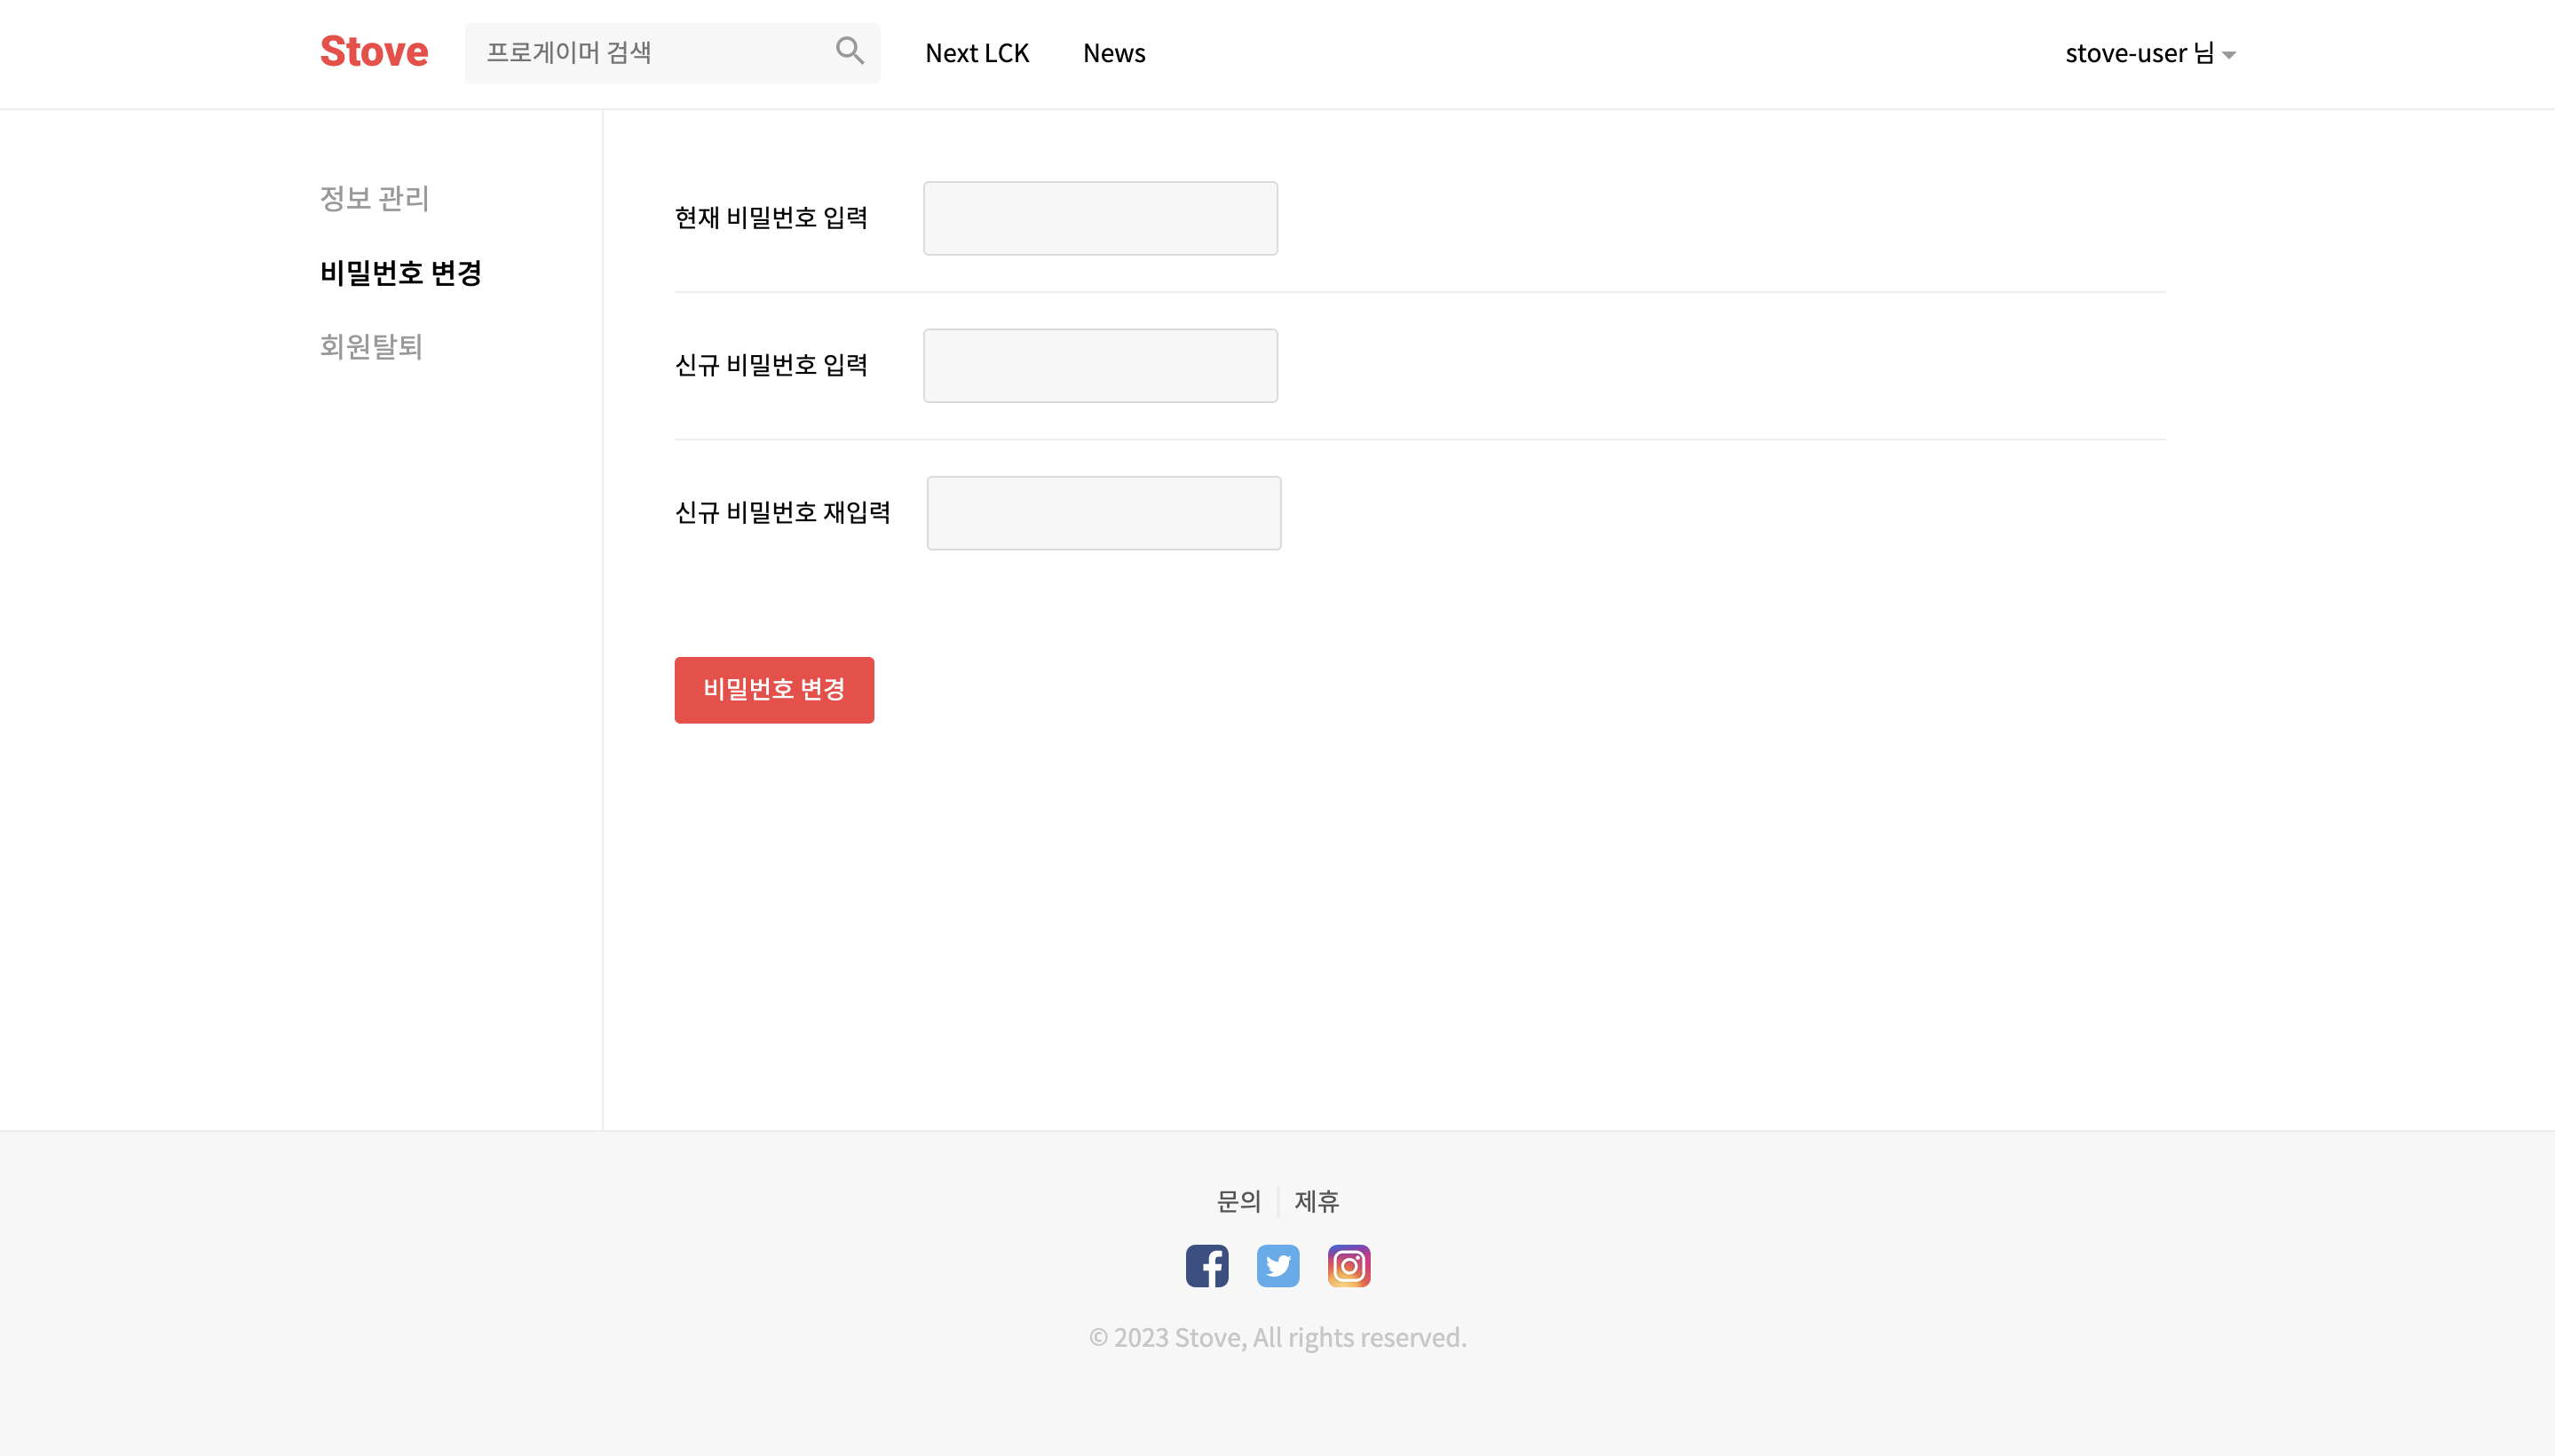The image size is (2555, 1456).
Task: Select 비밀번호 변경 in the sidebar
Action: pyautogui.click(x=401, y=272)
